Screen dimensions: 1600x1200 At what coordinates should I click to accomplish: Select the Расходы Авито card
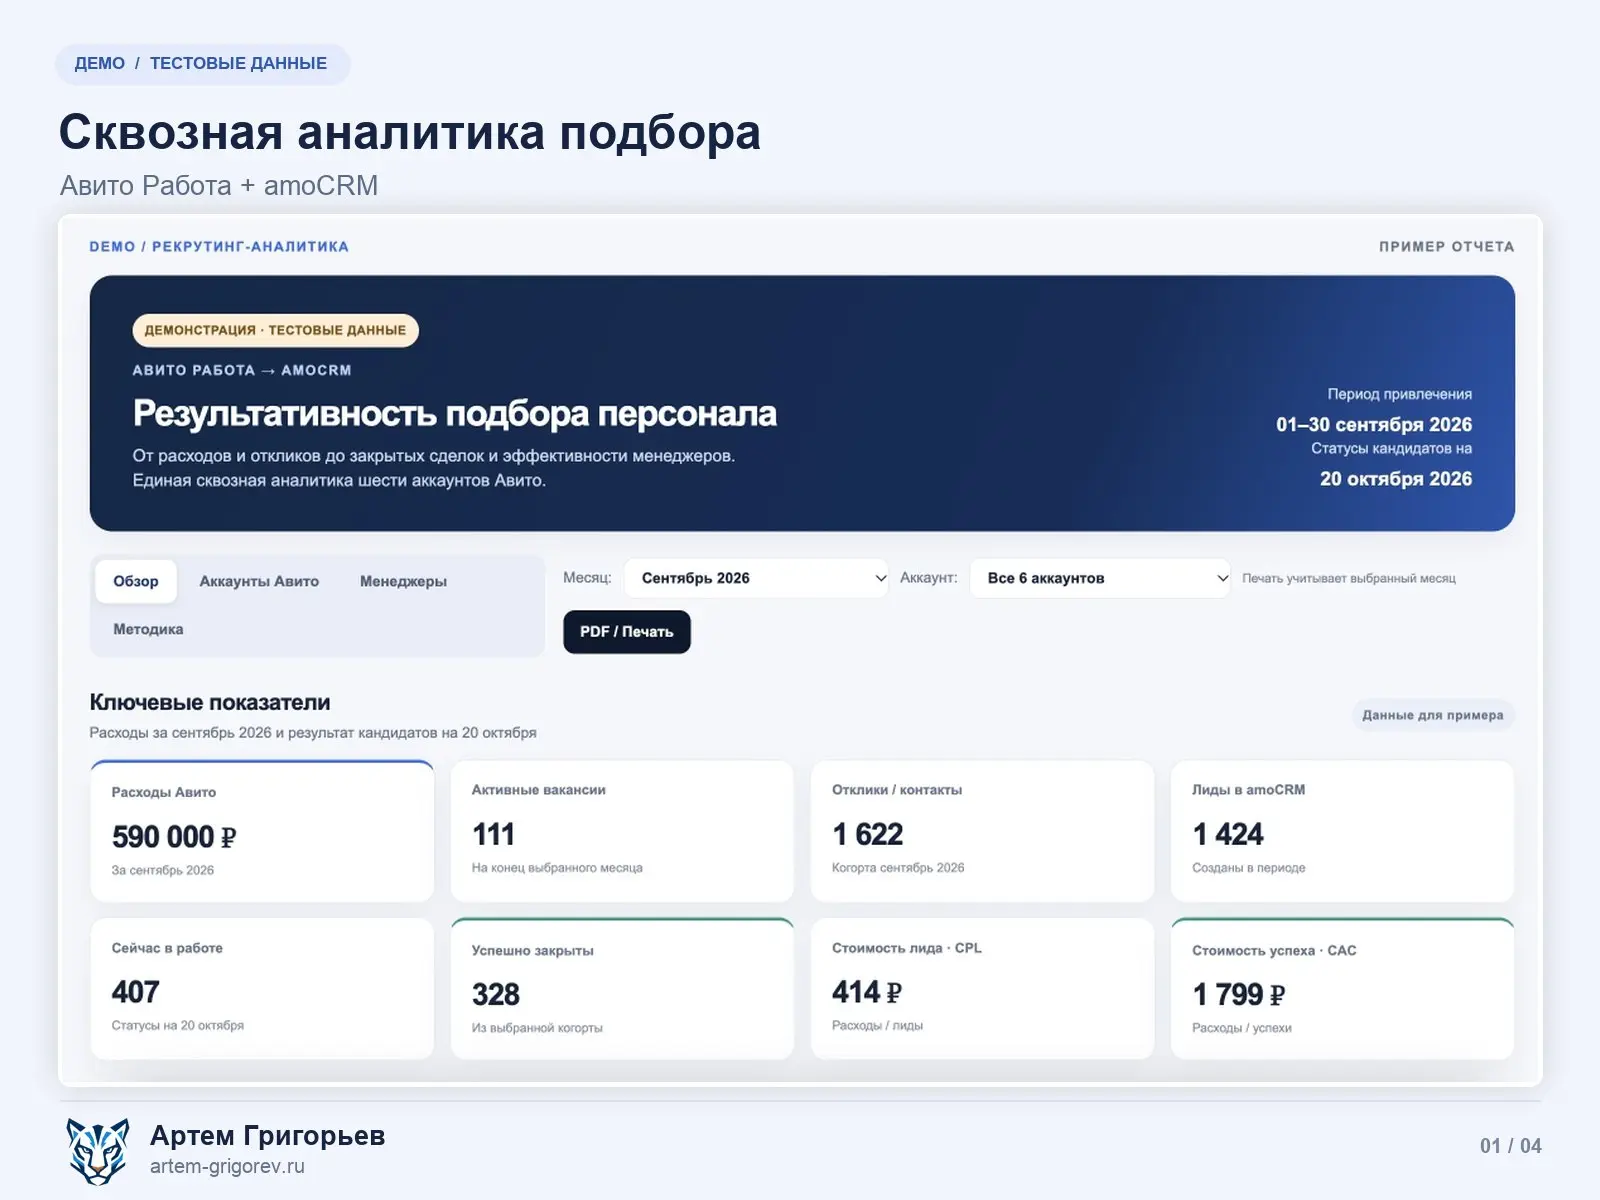point(262,832)
